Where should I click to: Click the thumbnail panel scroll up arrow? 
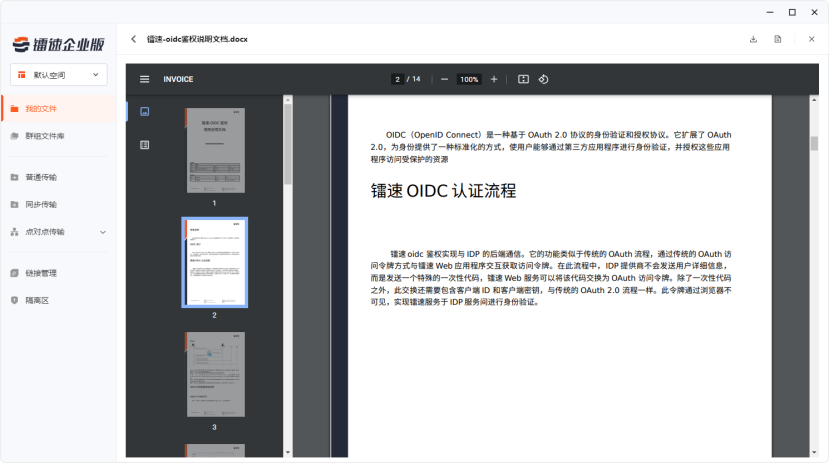tap(288, 99)
